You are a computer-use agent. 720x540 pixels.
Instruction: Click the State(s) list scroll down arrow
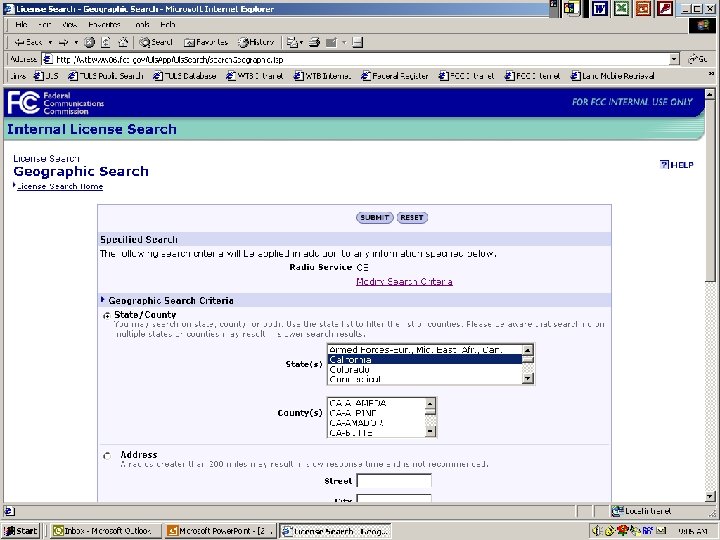tap(528, 378)
